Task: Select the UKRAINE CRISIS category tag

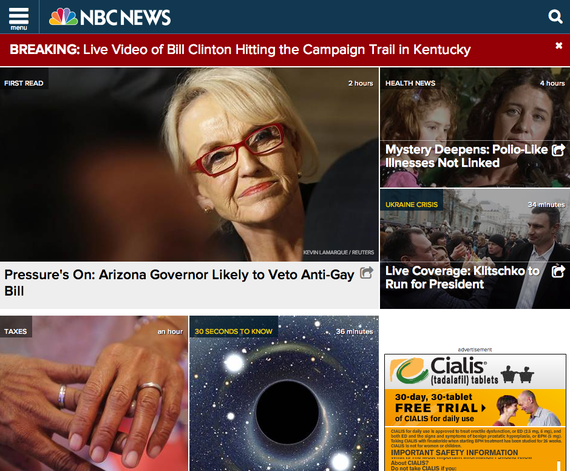Action: (412, 205)
